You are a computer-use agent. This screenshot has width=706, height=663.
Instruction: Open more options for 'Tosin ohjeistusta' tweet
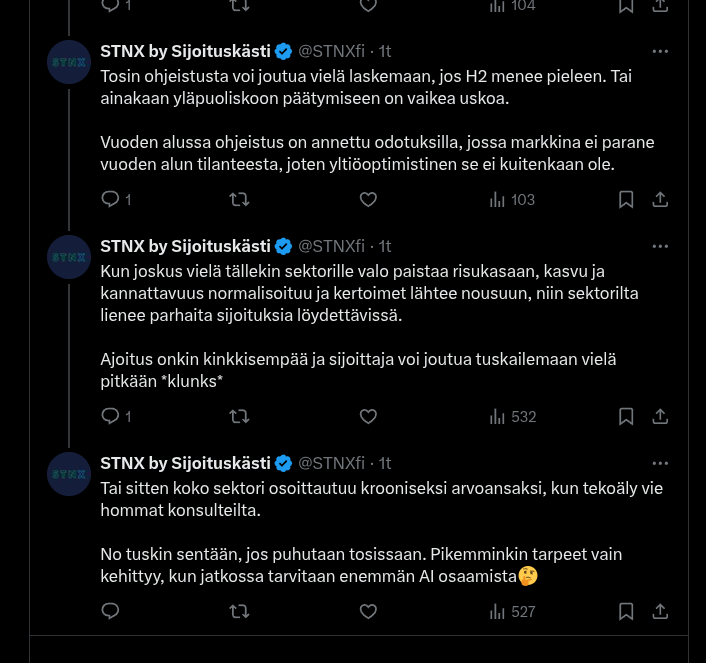[x=660, y=51]
